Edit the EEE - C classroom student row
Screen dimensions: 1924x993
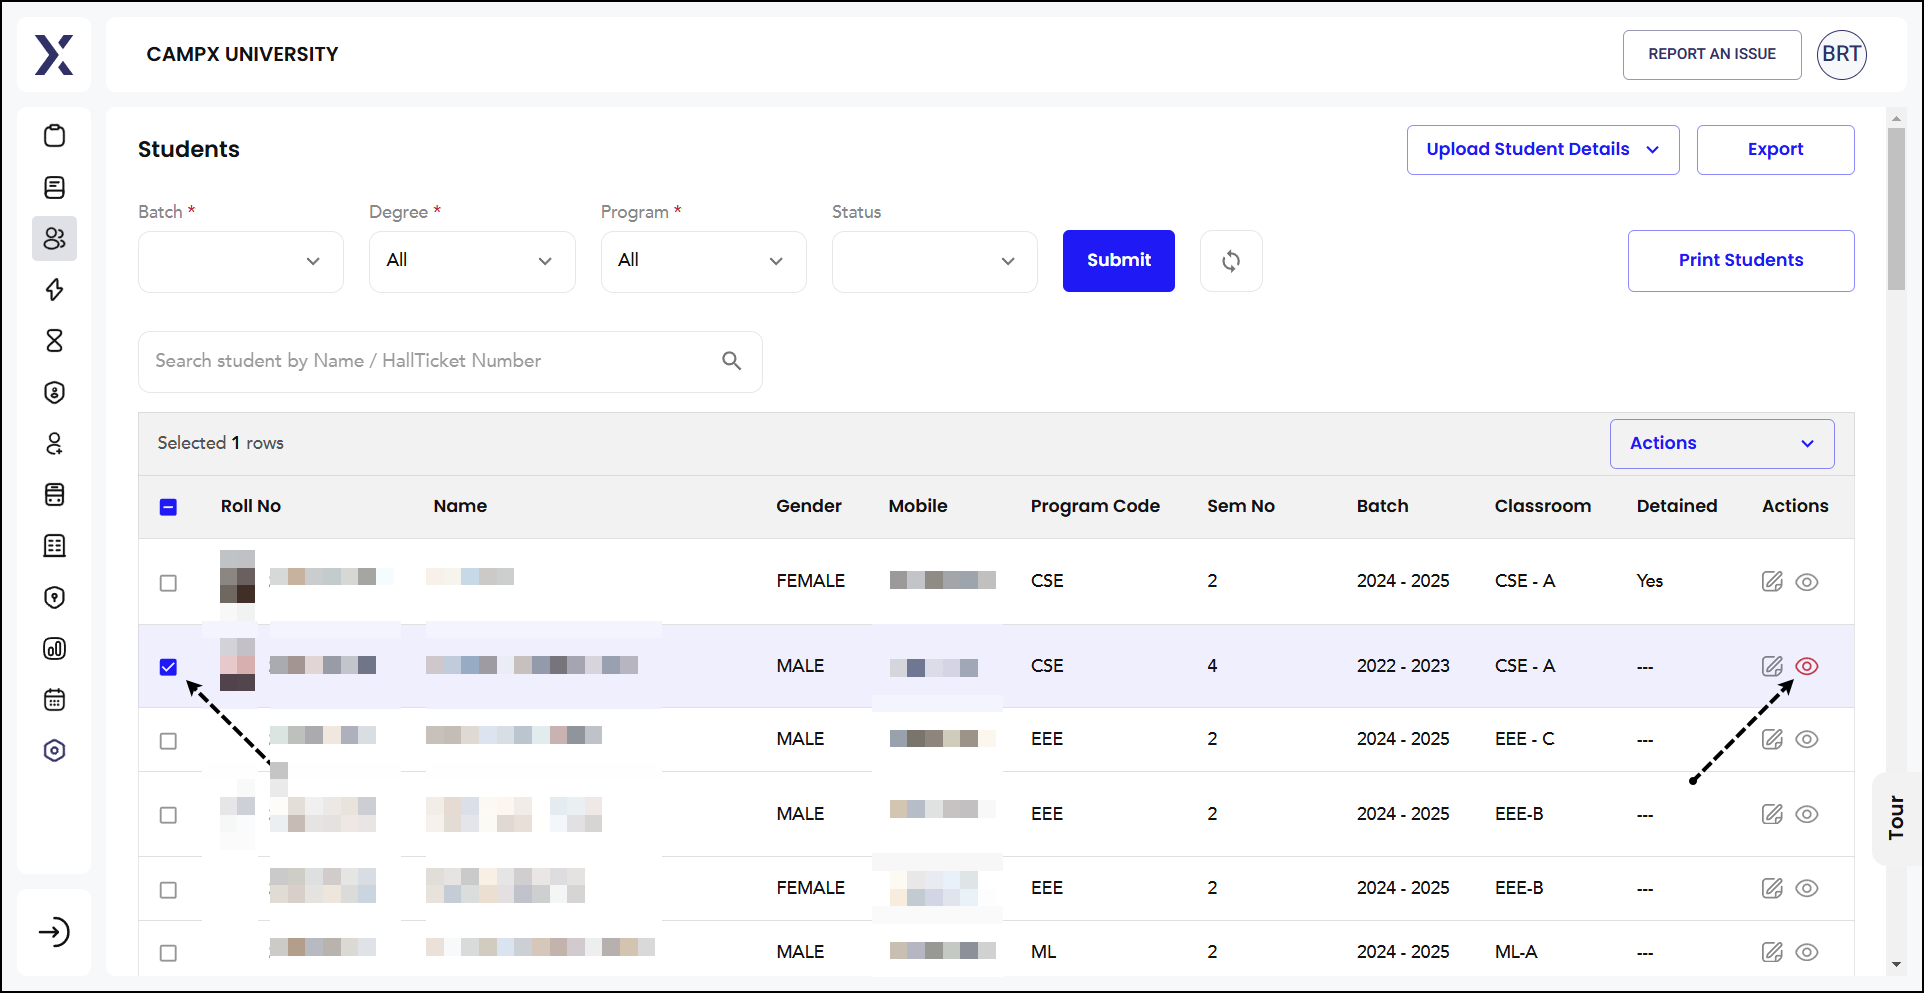1772,739
